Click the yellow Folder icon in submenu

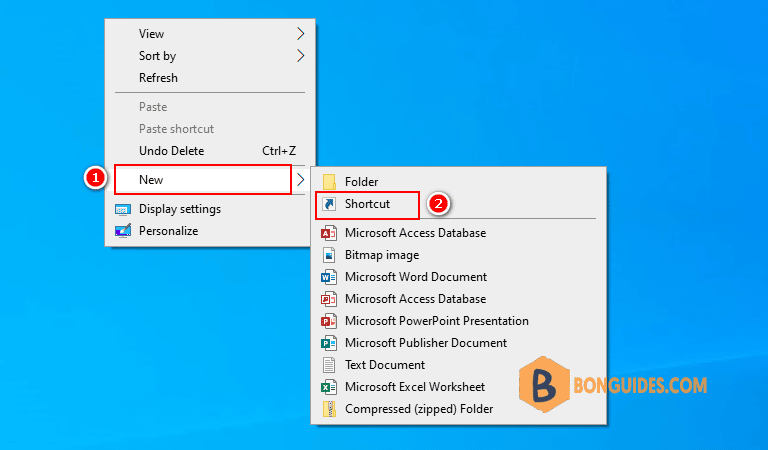click(329, 182)
